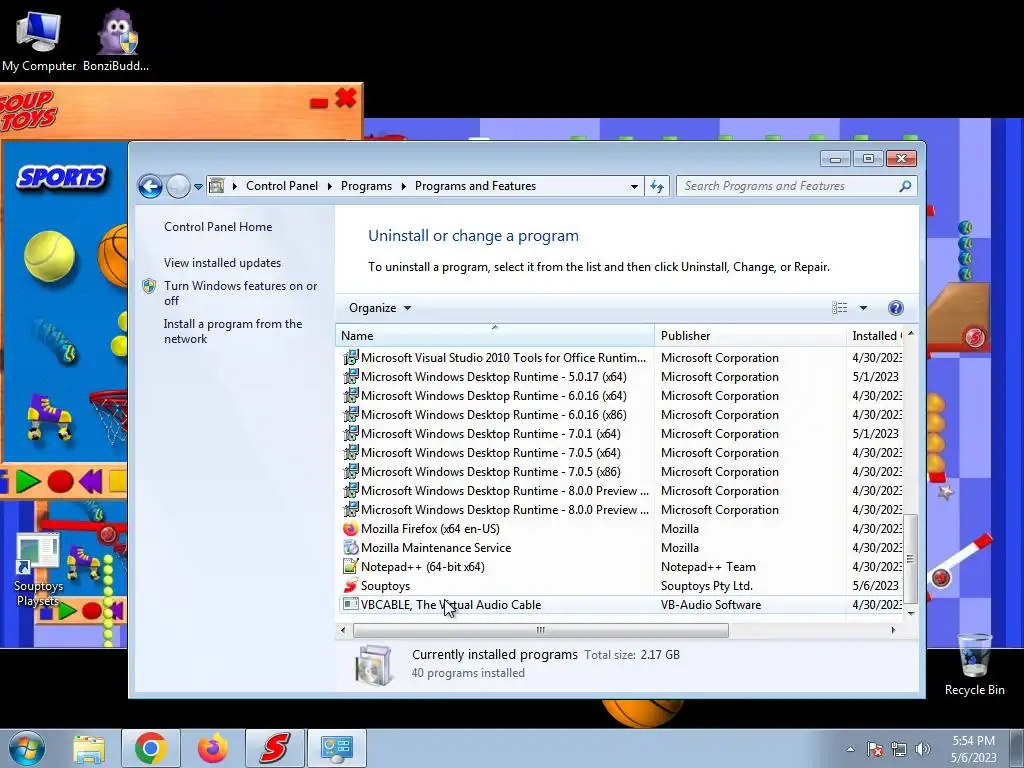The width and height of the screenshot is (1024, 768).
Task: Click the taskbar clock showing 5:54 PM
Action: click(x=973, y=749)
